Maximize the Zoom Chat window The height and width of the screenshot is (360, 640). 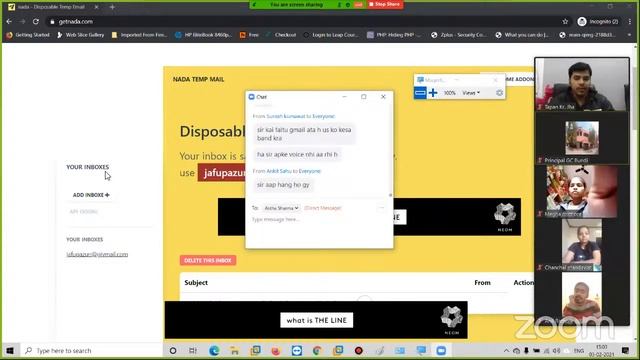coord(364,97)
